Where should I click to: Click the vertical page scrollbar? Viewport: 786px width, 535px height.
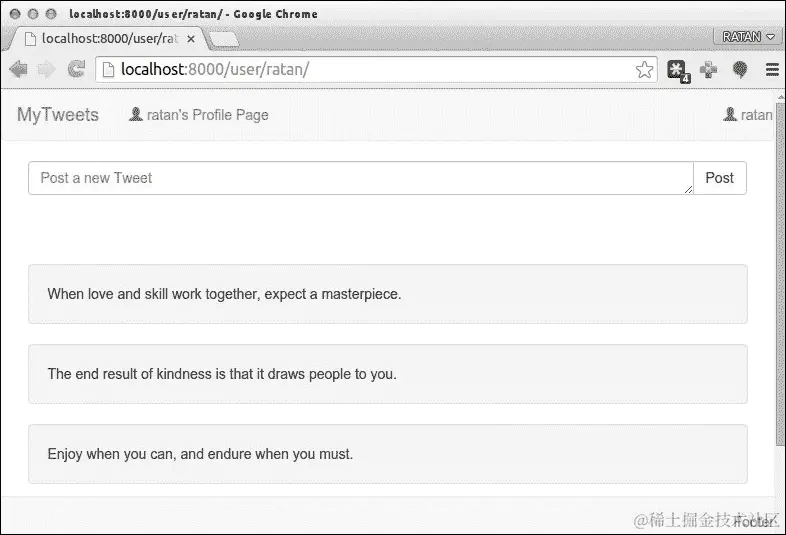pos(780,273)
